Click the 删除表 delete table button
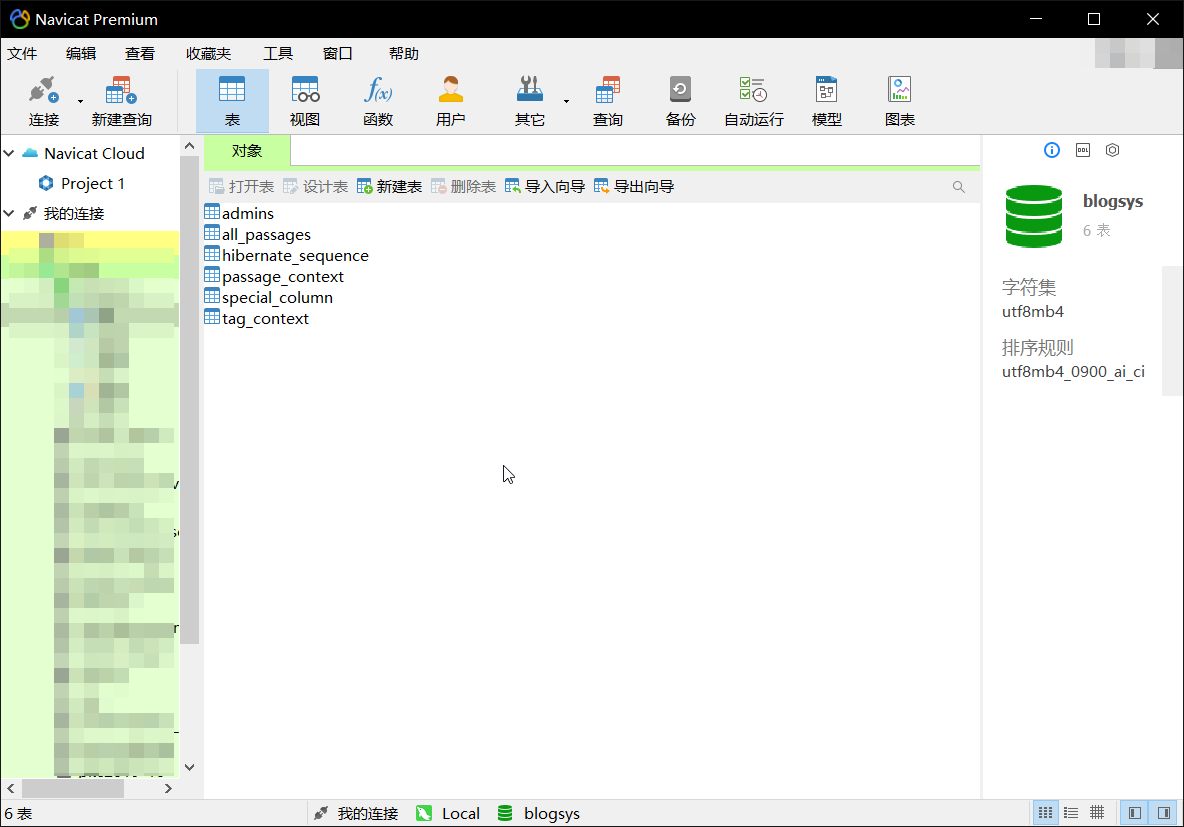The height and width of the screenshot is (827, 1184). (x=464, y=187)
